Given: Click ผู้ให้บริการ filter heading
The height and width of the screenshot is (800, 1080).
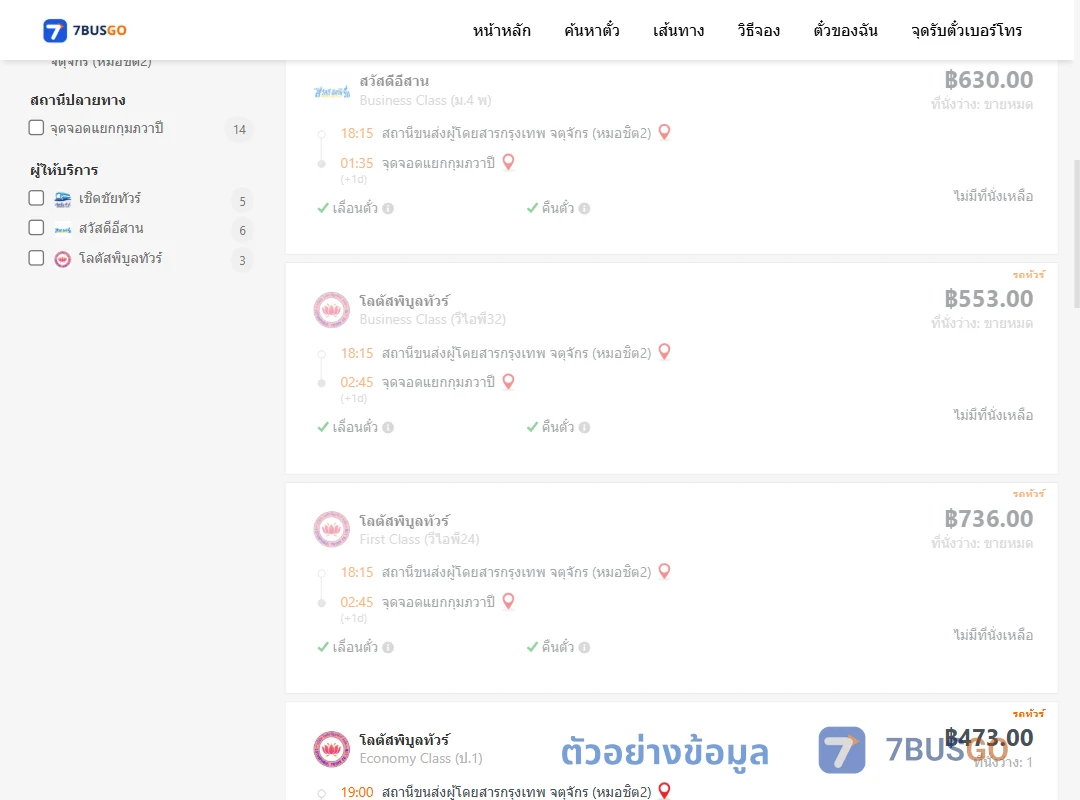Looking at the screenshot, I should (x=63, y=170).
